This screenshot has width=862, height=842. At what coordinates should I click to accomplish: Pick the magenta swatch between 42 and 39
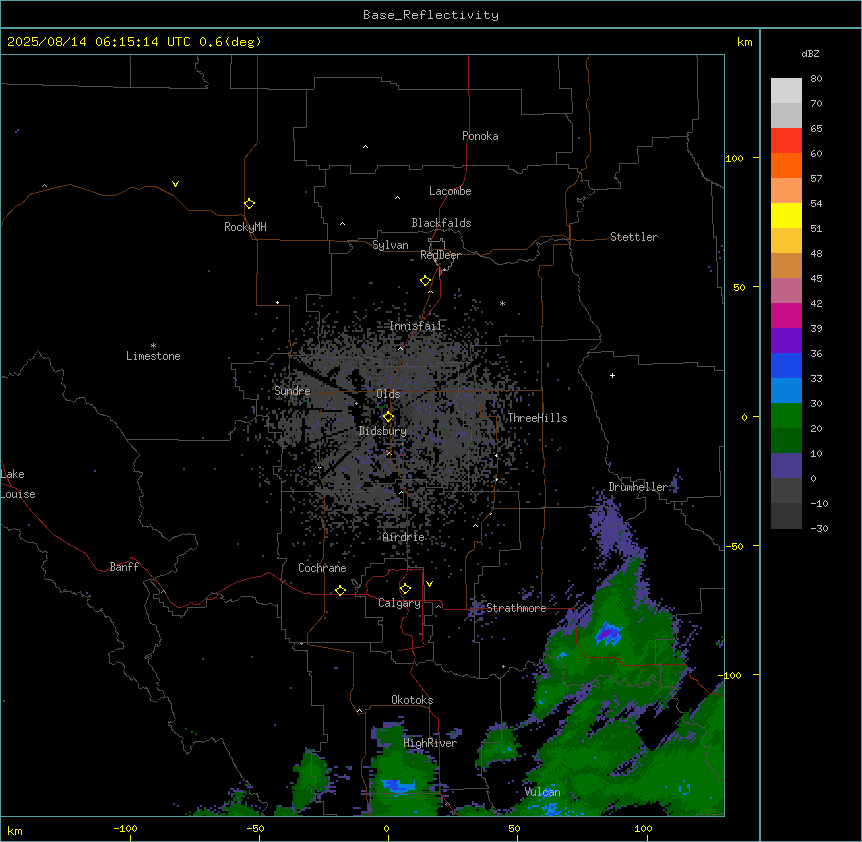786,315
